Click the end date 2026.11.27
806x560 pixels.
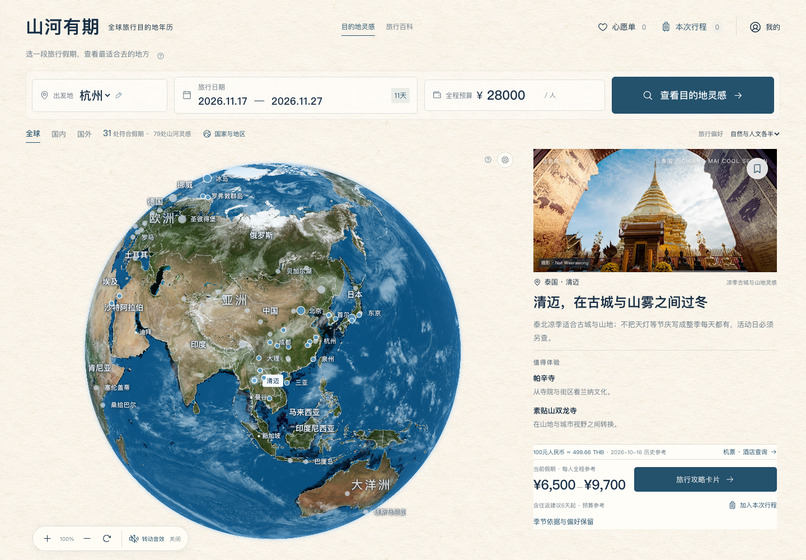(297, 101)
